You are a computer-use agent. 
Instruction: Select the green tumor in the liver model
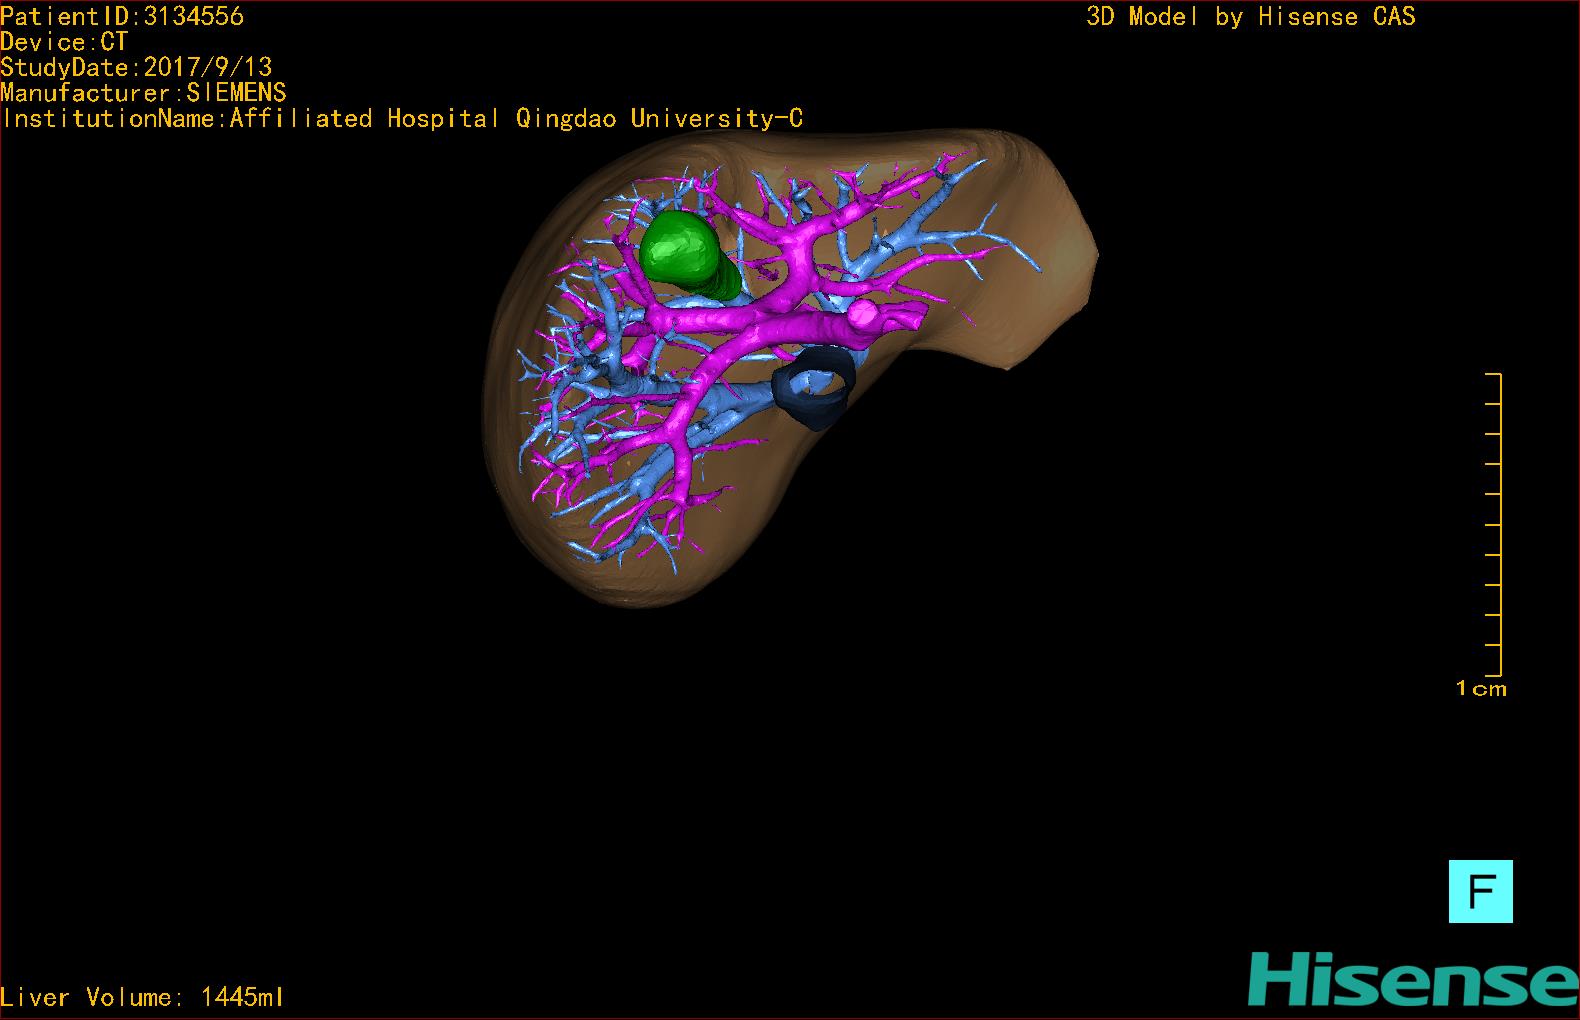point(688,254)
